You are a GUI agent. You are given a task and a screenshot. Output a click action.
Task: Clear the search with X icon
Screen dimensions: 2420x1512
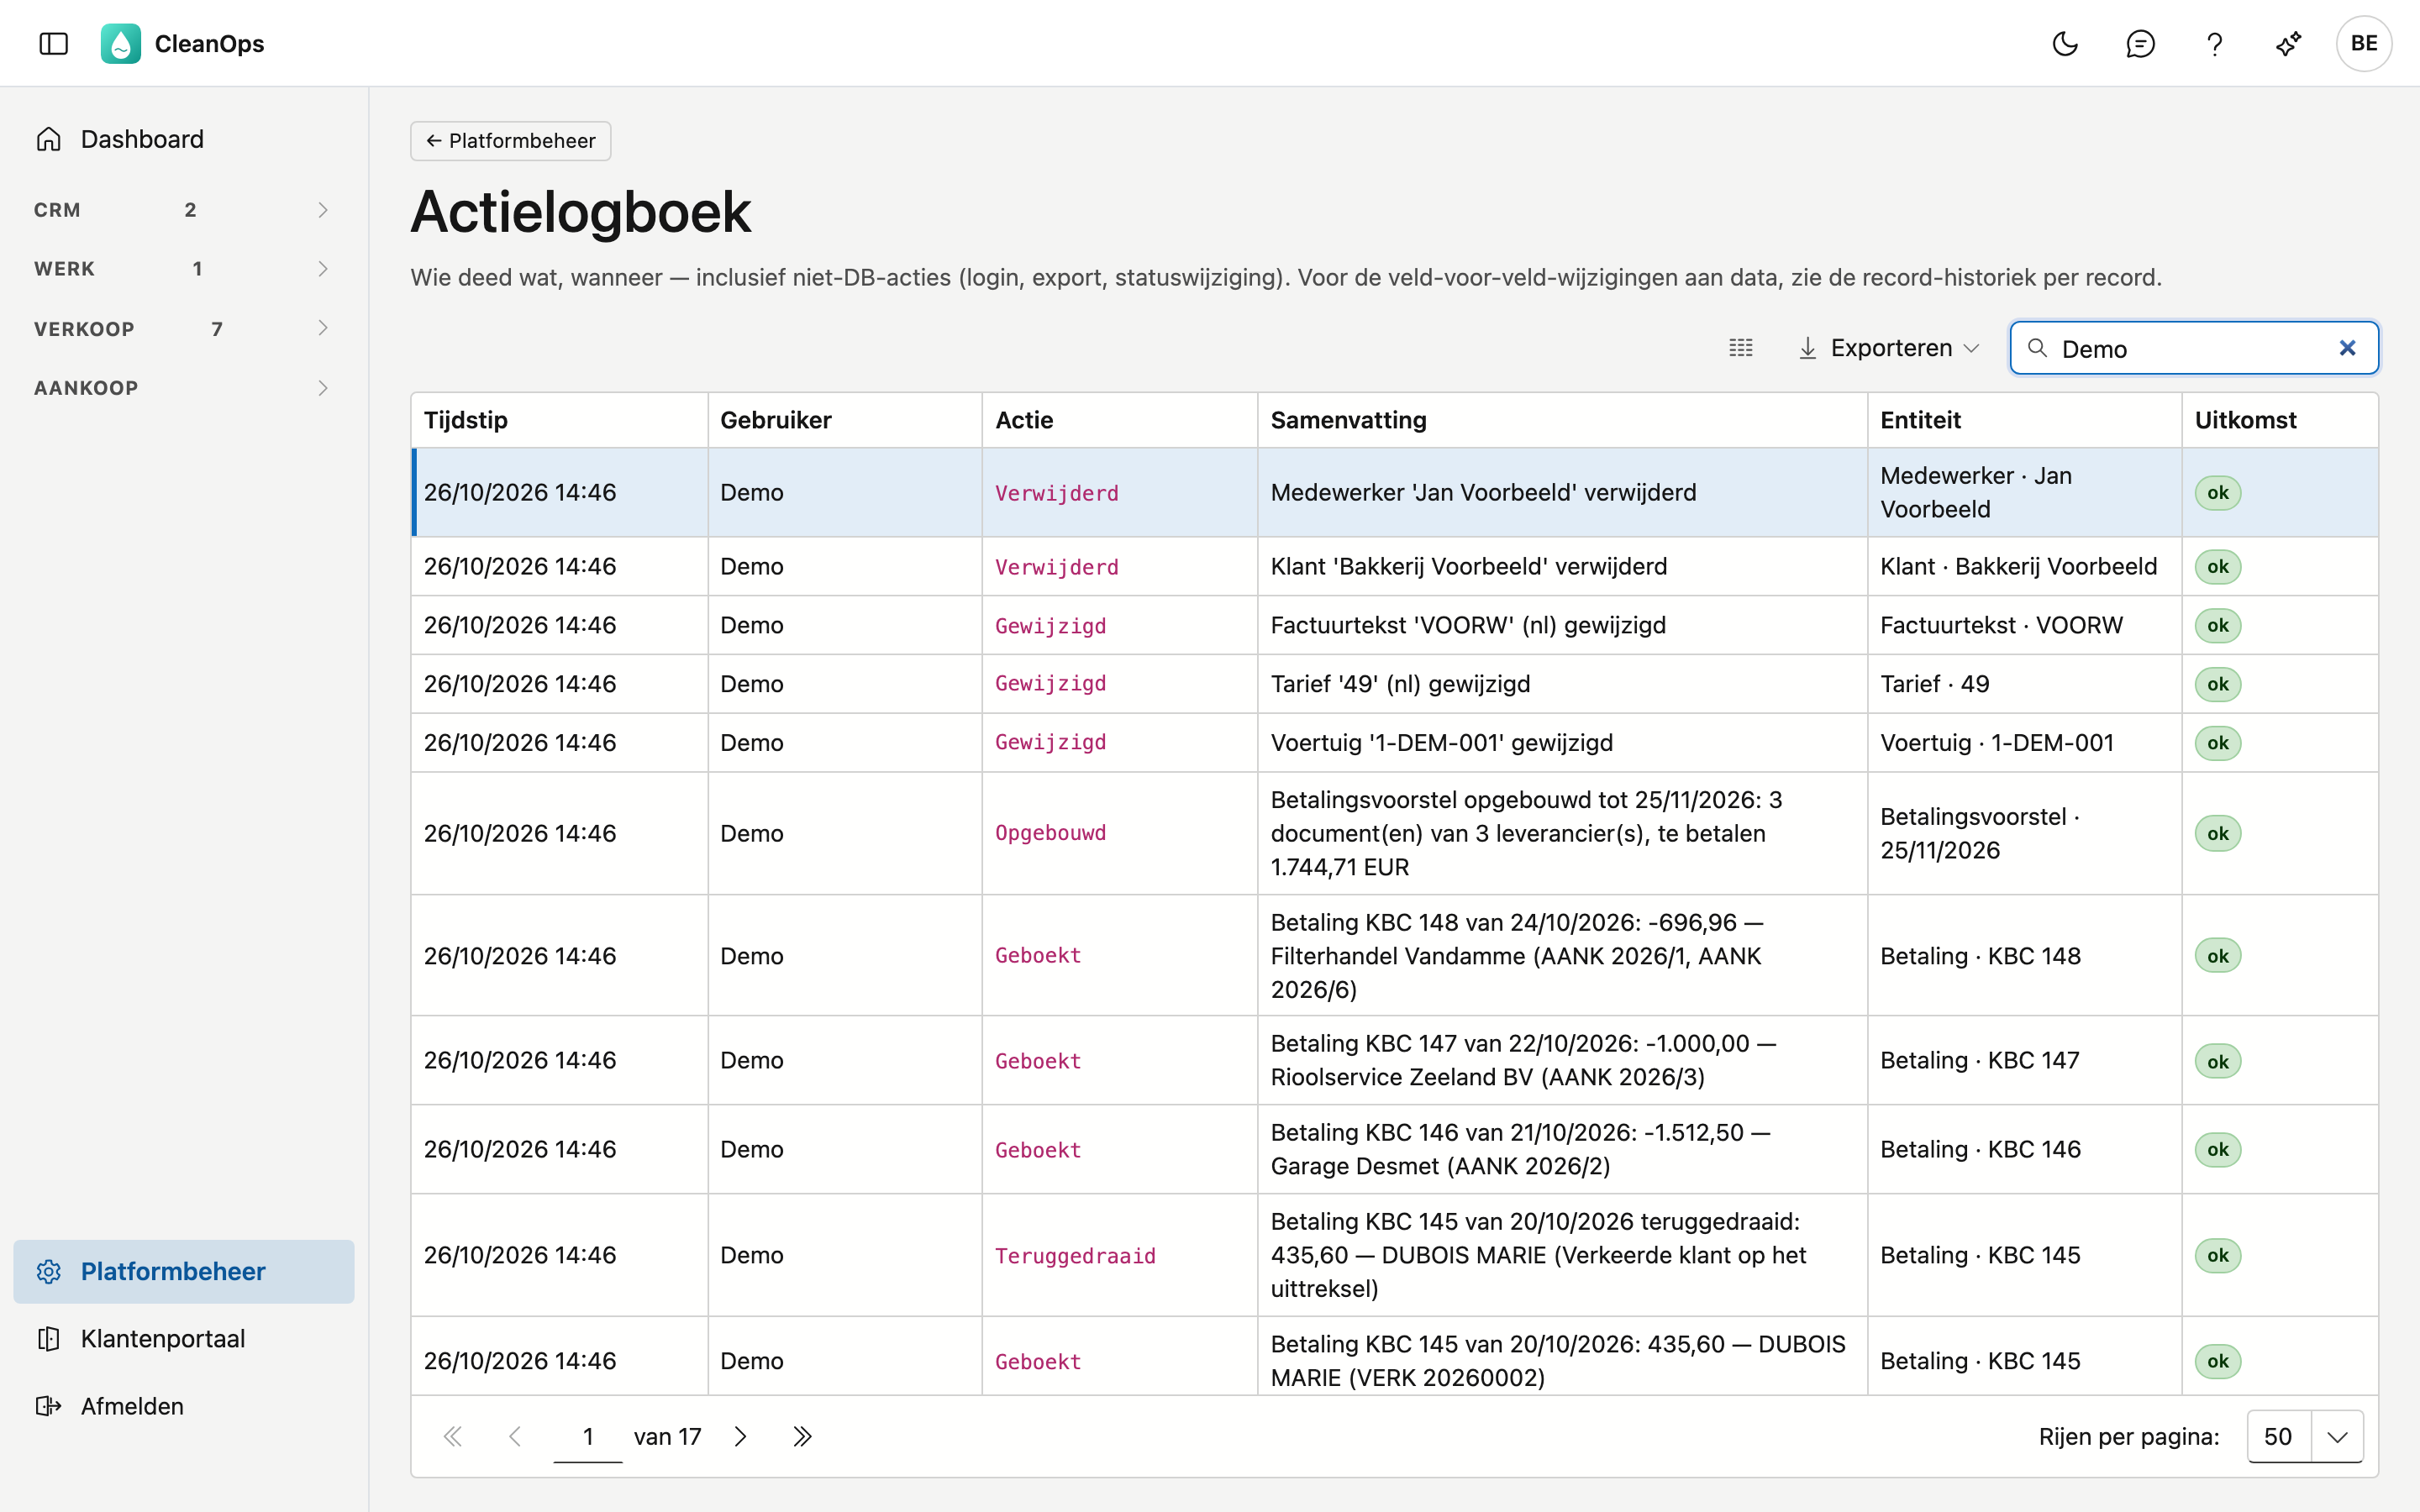(x=2347, y=348)
